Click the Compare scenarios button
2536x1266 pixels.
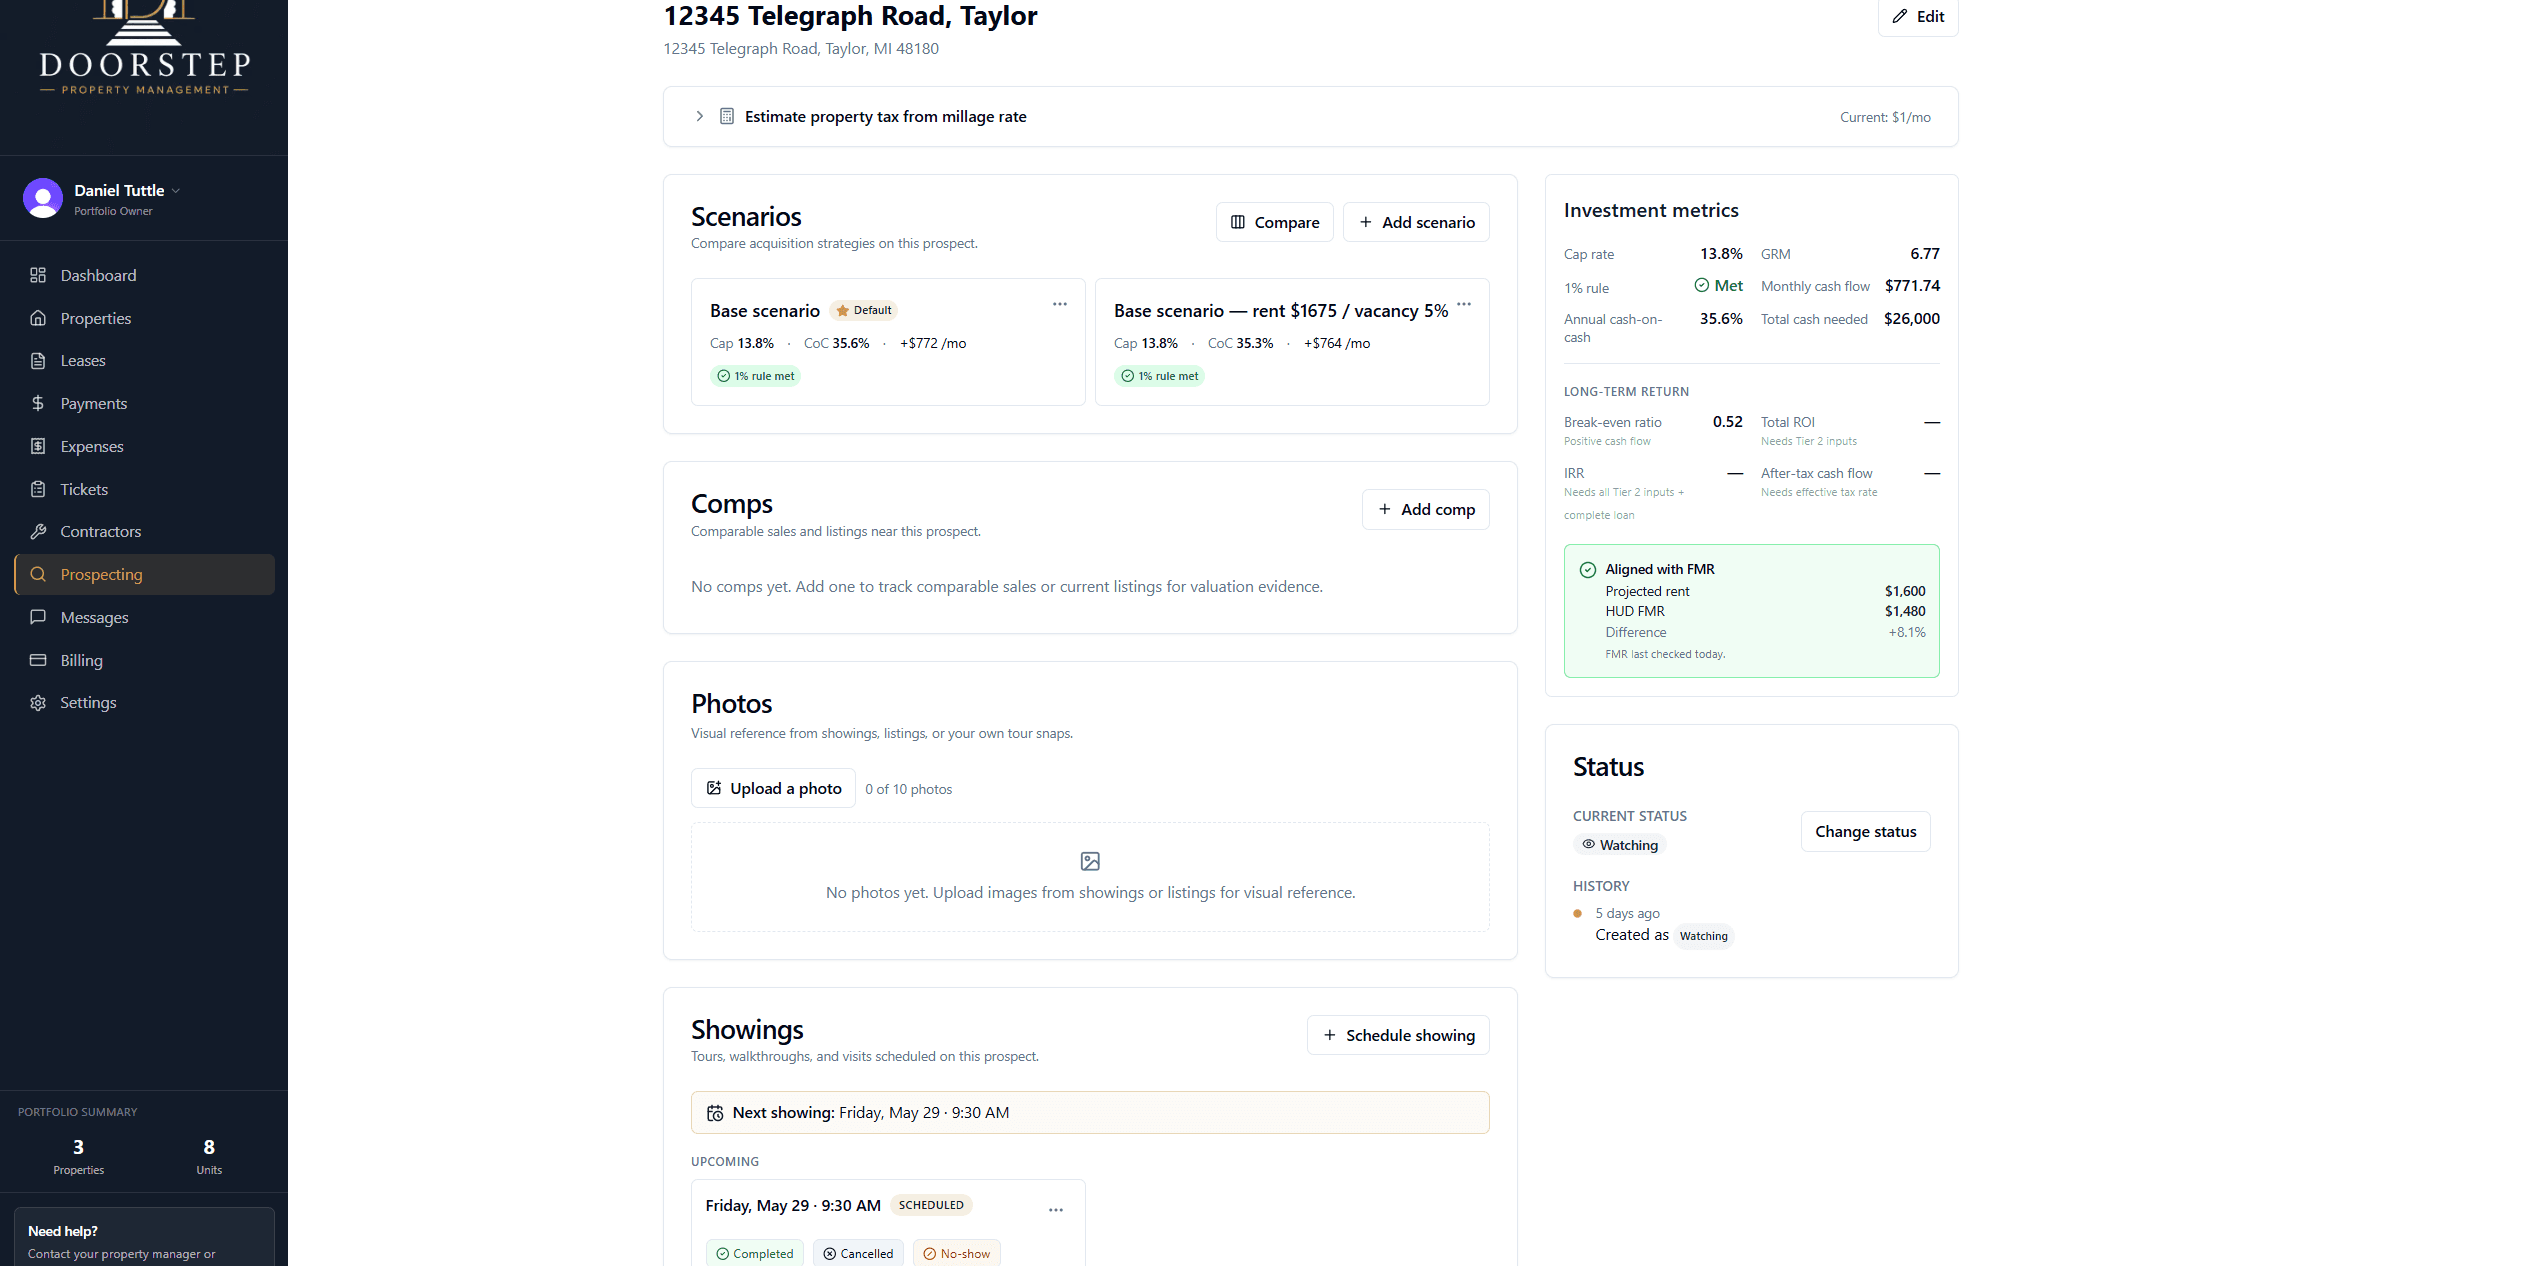coord(1274,222)
